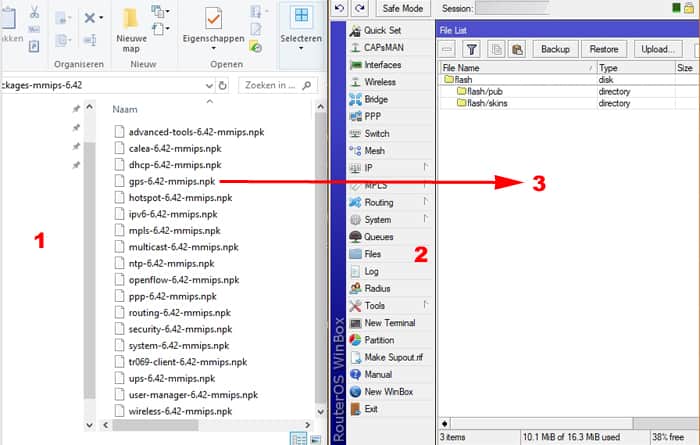Image resolution: width=700 pixels, height=445 pixels.
Task: Click the Nieuwe map button in Explorer
Action: point(131,30)
